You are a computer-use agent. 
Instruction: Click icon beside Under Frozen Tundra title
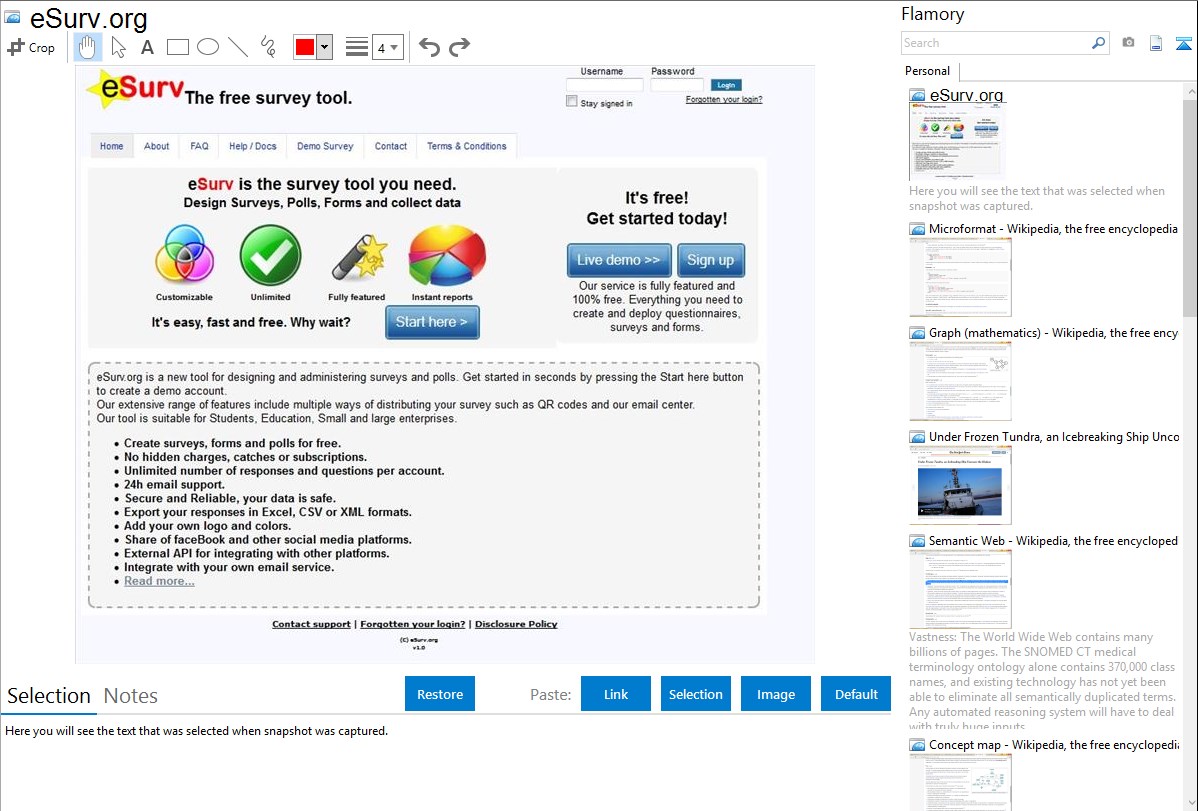[x=917, y=437]
